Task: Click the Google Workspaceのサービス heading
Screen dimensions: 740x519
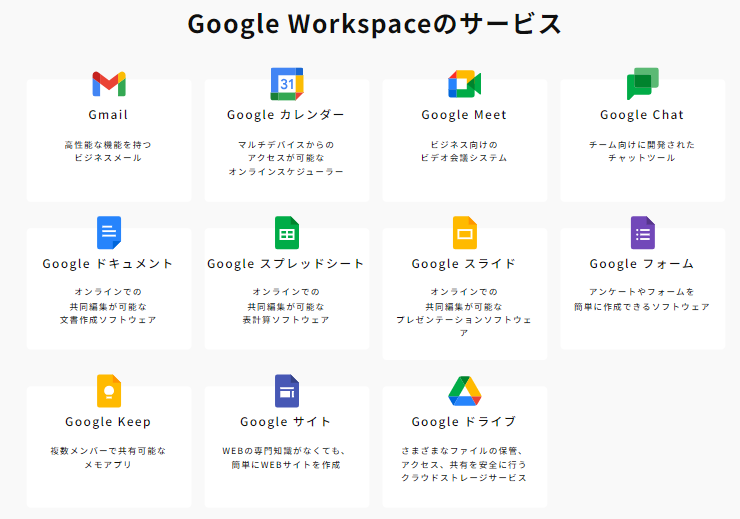Action: (374, 24)
